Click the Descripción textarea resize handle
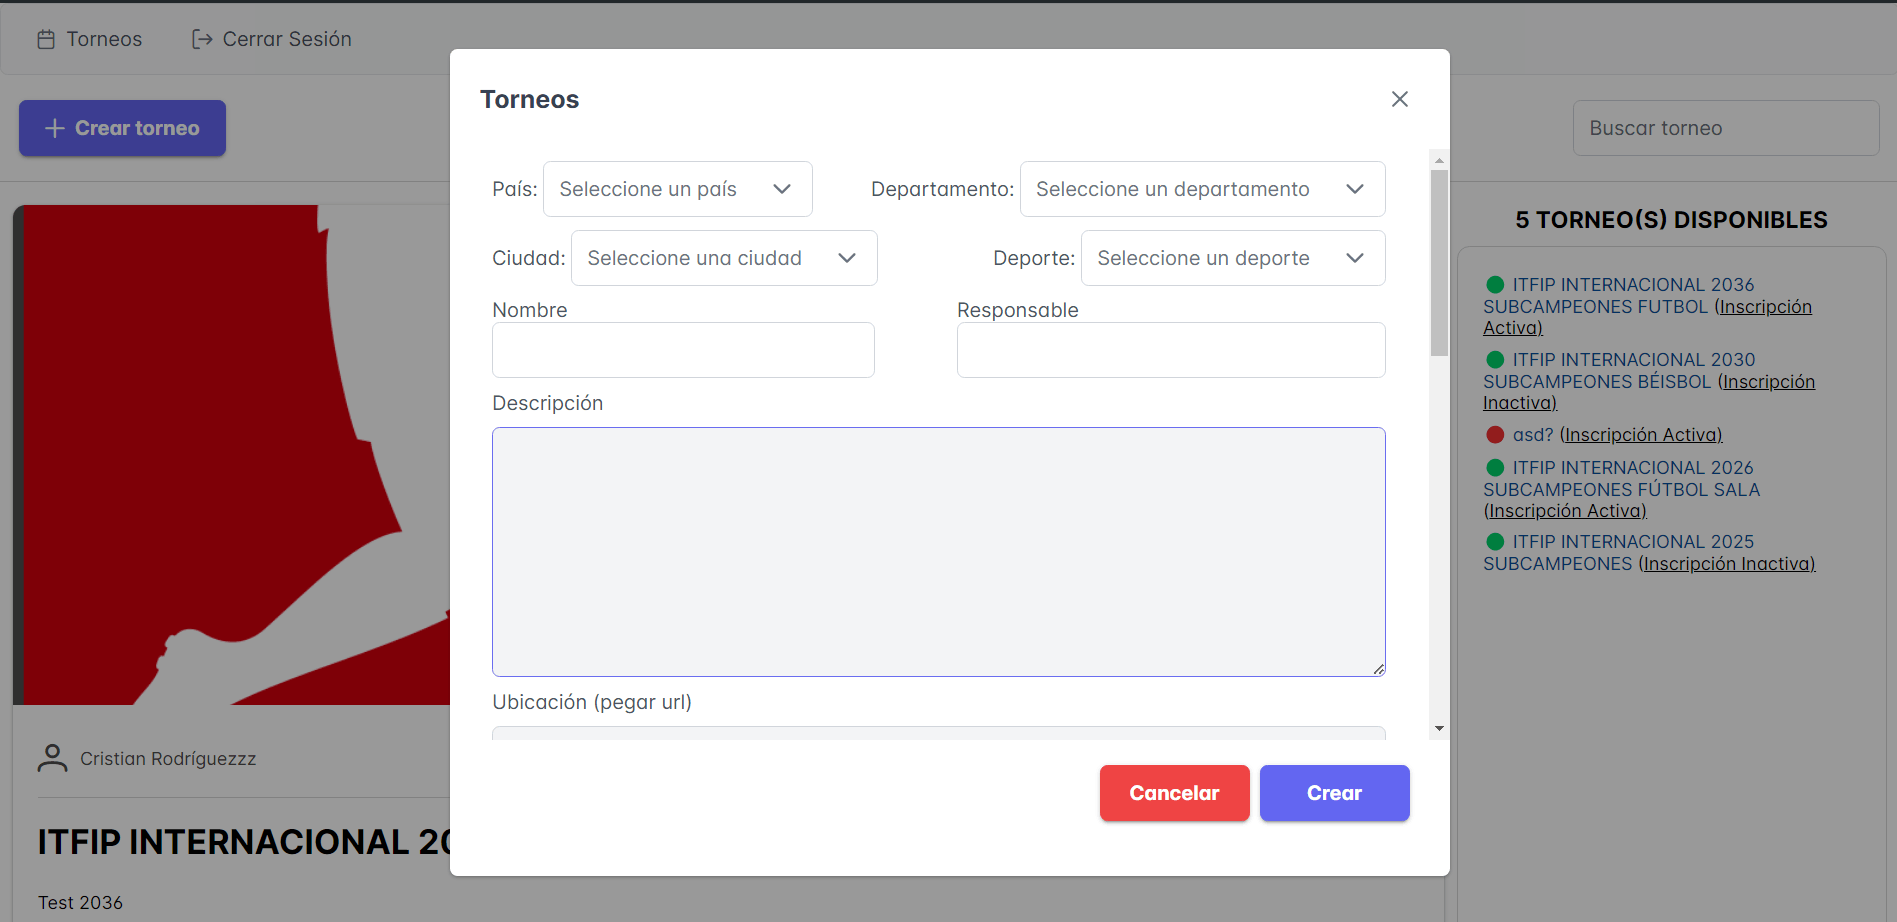Image resolution: width=1897 pixels, height=922 pixels. (1378, 669)
